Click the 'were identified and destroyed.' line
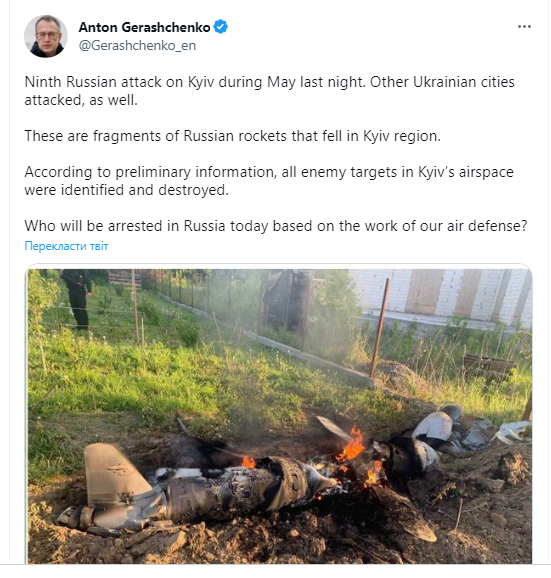 click(x=126, y=190)
